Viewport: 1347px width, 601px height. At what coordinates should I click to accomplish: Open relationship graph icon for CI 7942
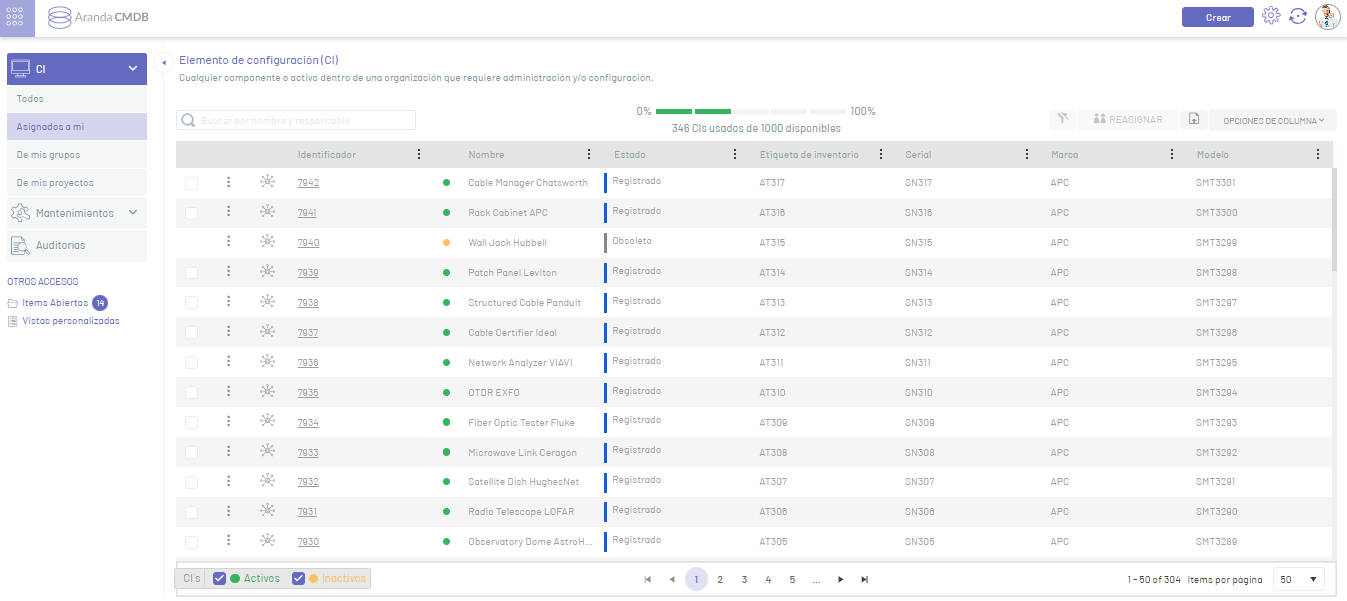click(267, 182)
